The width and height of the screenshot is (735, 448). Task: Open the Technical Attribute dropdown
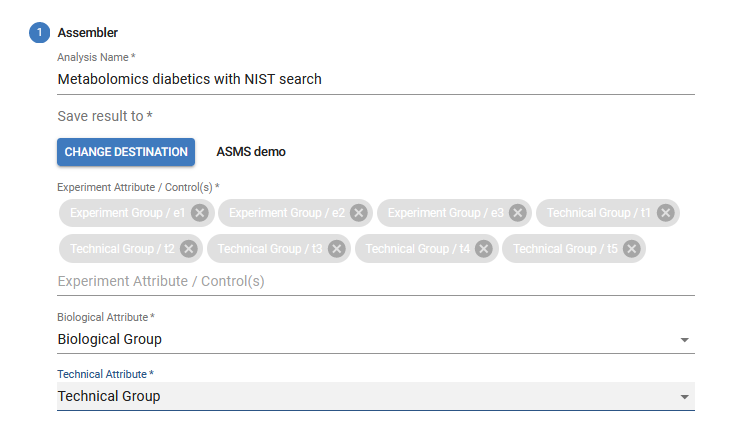pyautogui.click(x=375, y=396)
